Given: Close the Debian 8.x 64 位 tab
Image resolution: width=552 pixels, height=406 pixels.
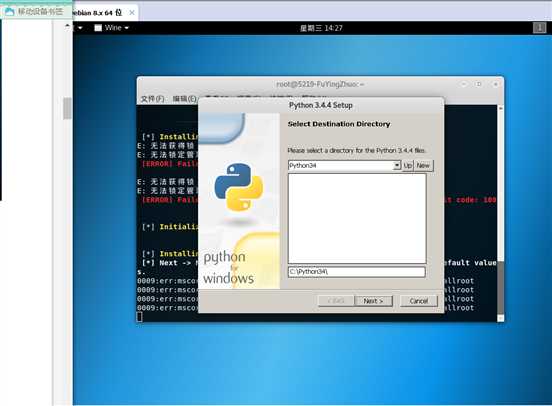Looking at the screenshot, I should pos(132,13).
